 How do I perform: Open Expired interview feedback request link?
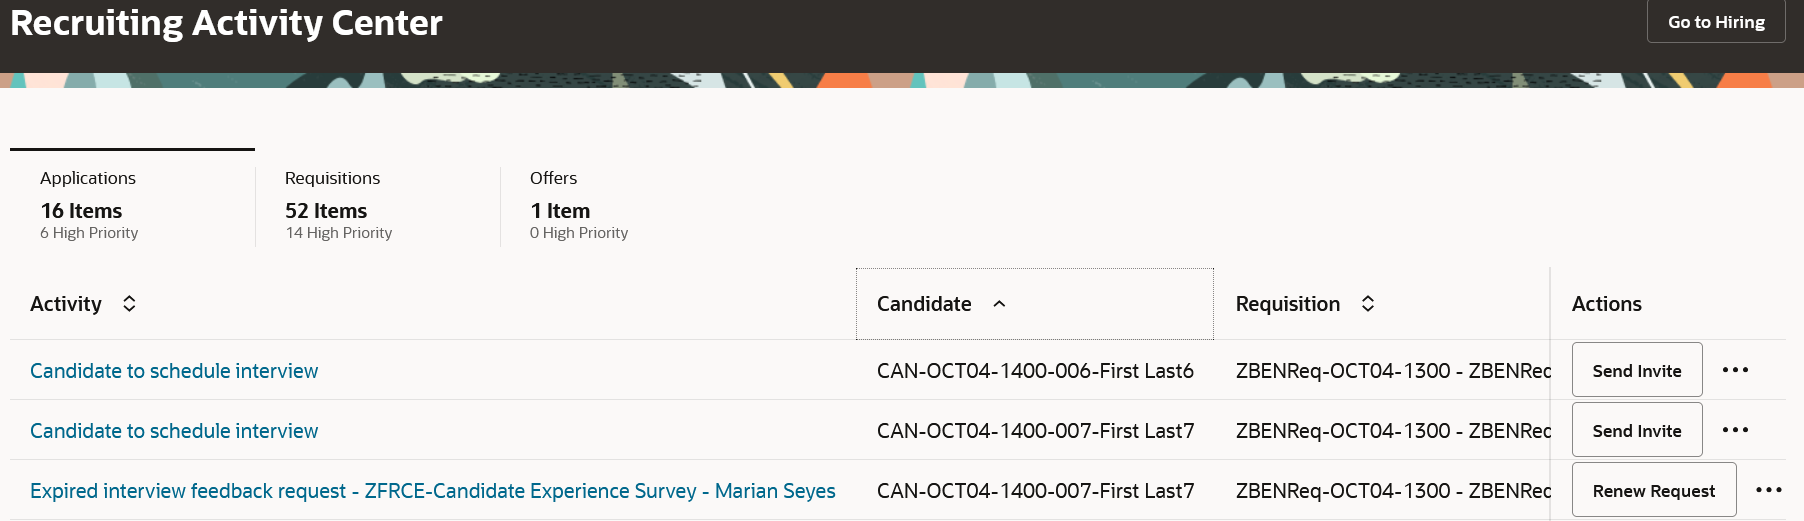tap(432, 491)
